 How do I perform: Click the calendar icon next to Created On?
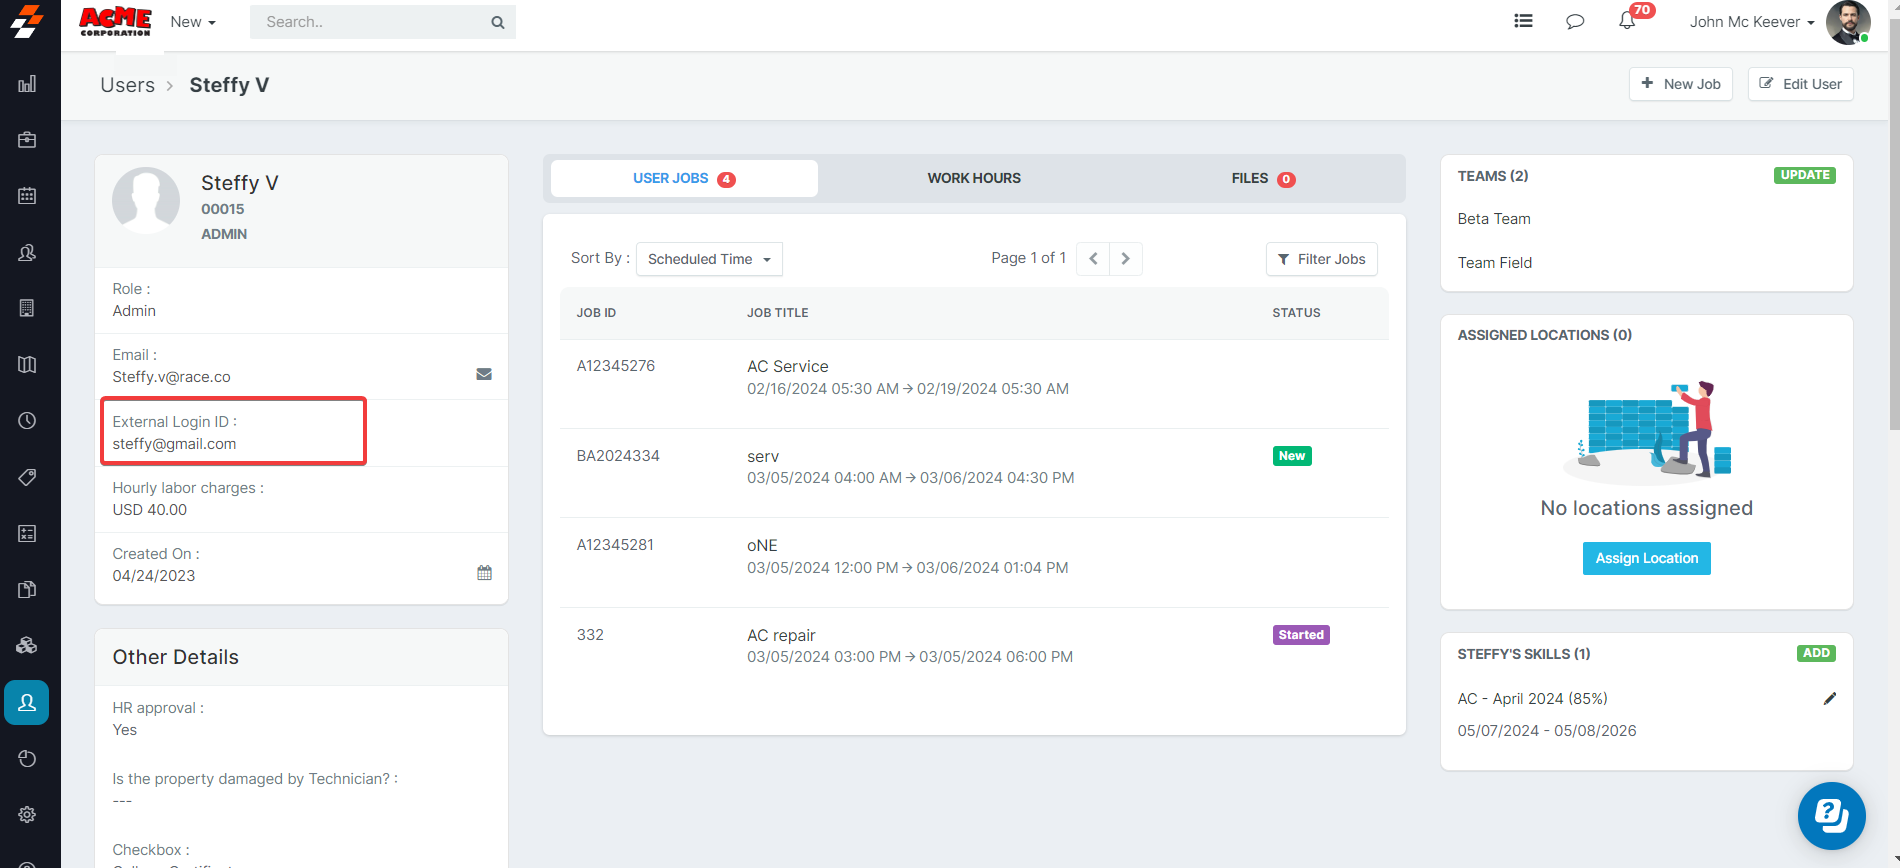click(x=484, y=573)
